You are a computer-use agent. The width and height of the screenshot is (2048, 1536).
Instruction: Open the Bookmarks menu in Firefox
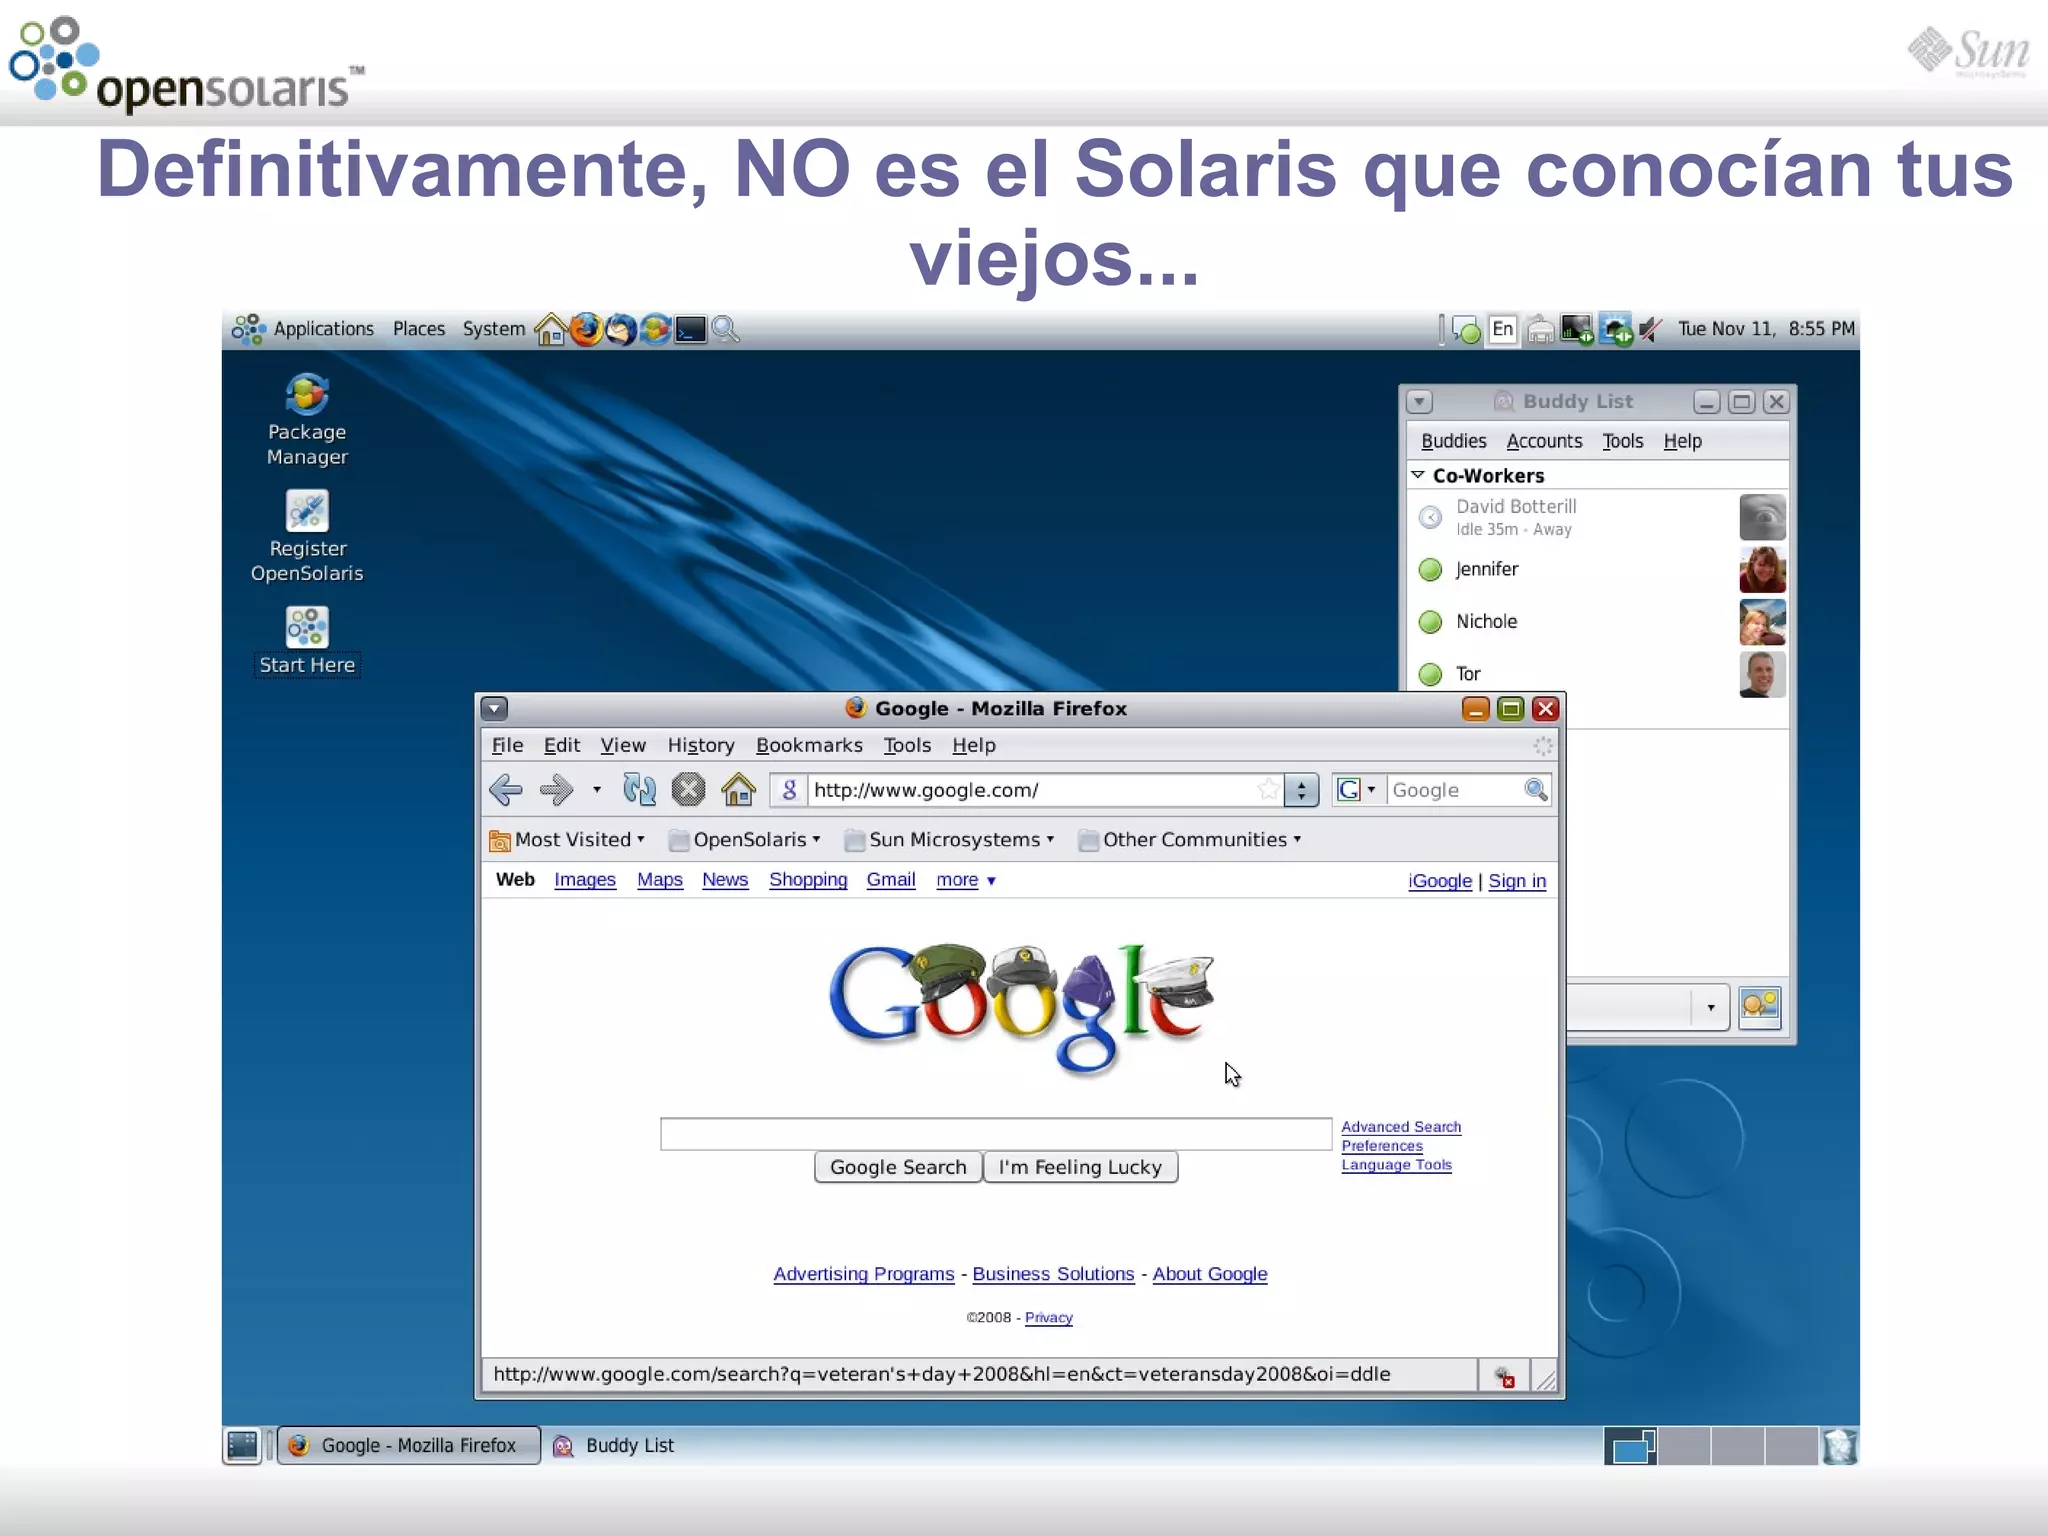pyautogui.click(x=809, y=745)
